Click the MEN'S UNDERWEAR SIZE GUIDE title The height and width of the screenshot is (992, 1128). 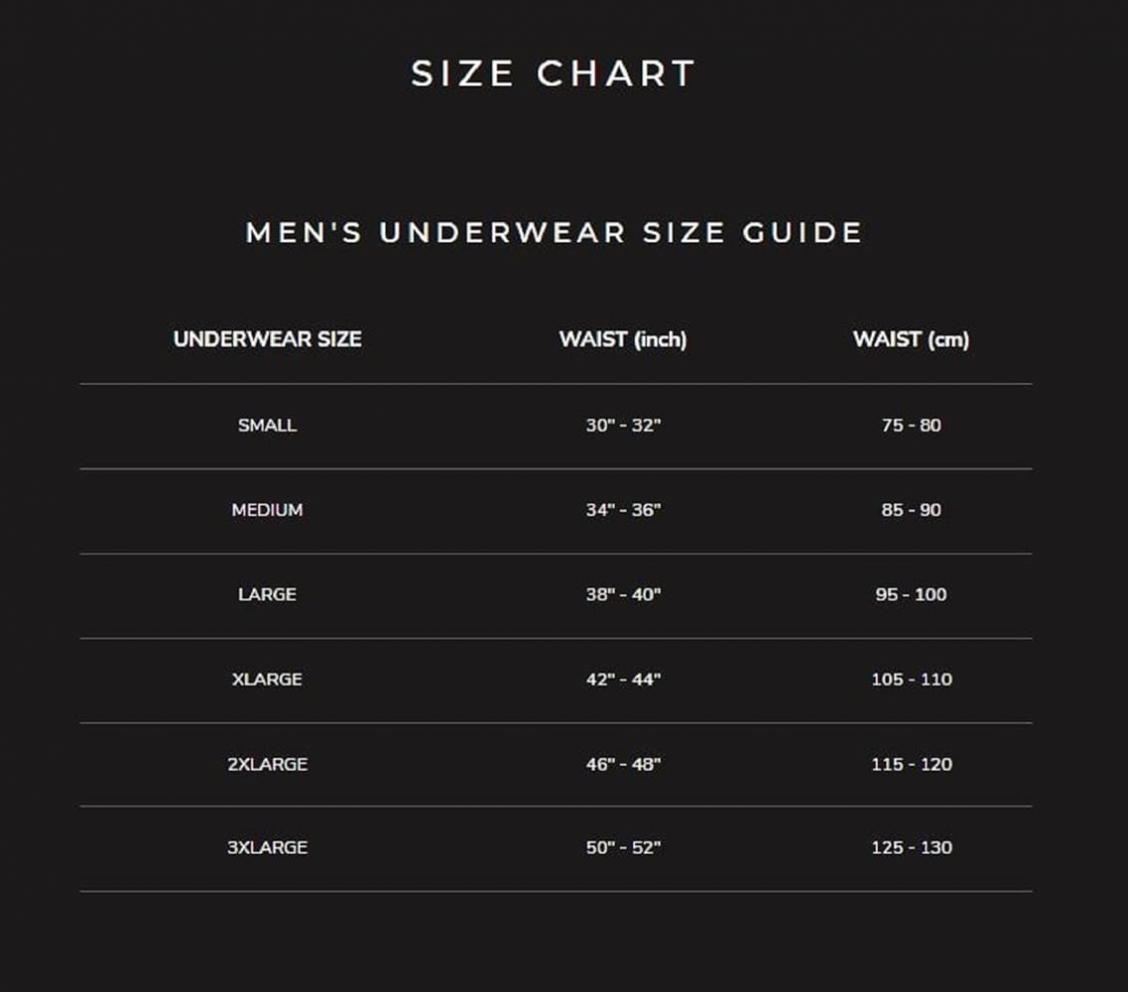click(554, 232)
